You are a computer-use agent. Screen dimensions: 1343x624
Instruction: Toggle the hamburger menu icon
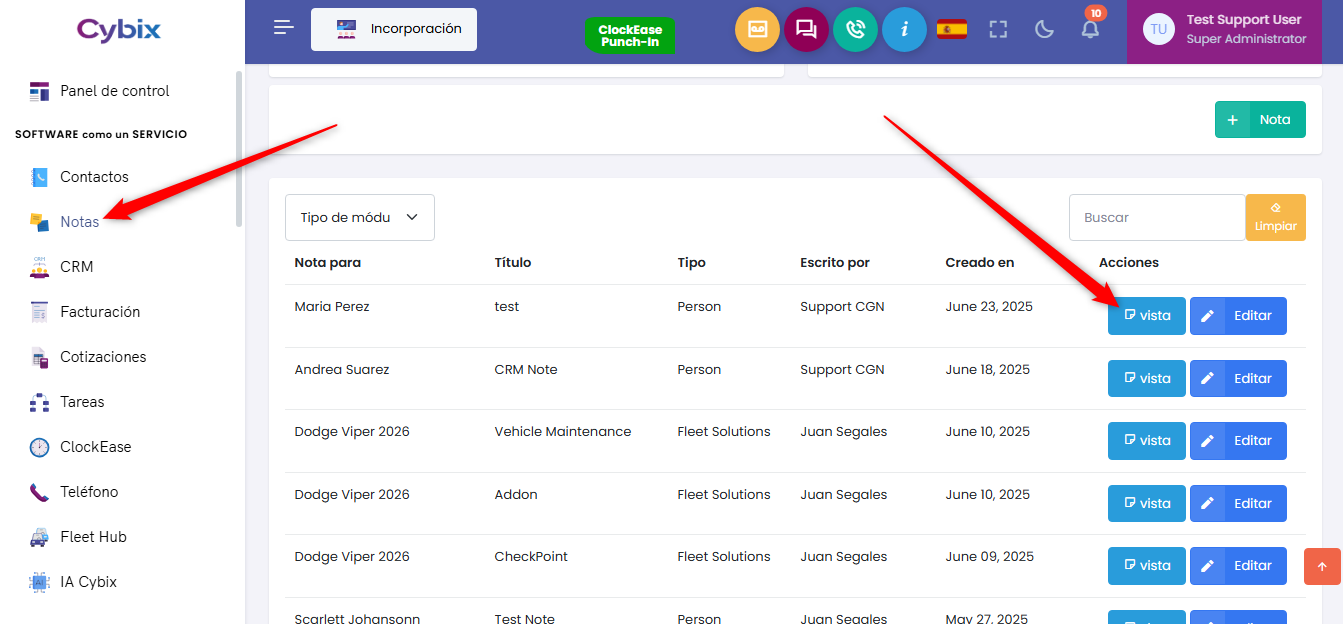(x=284, y=28)
